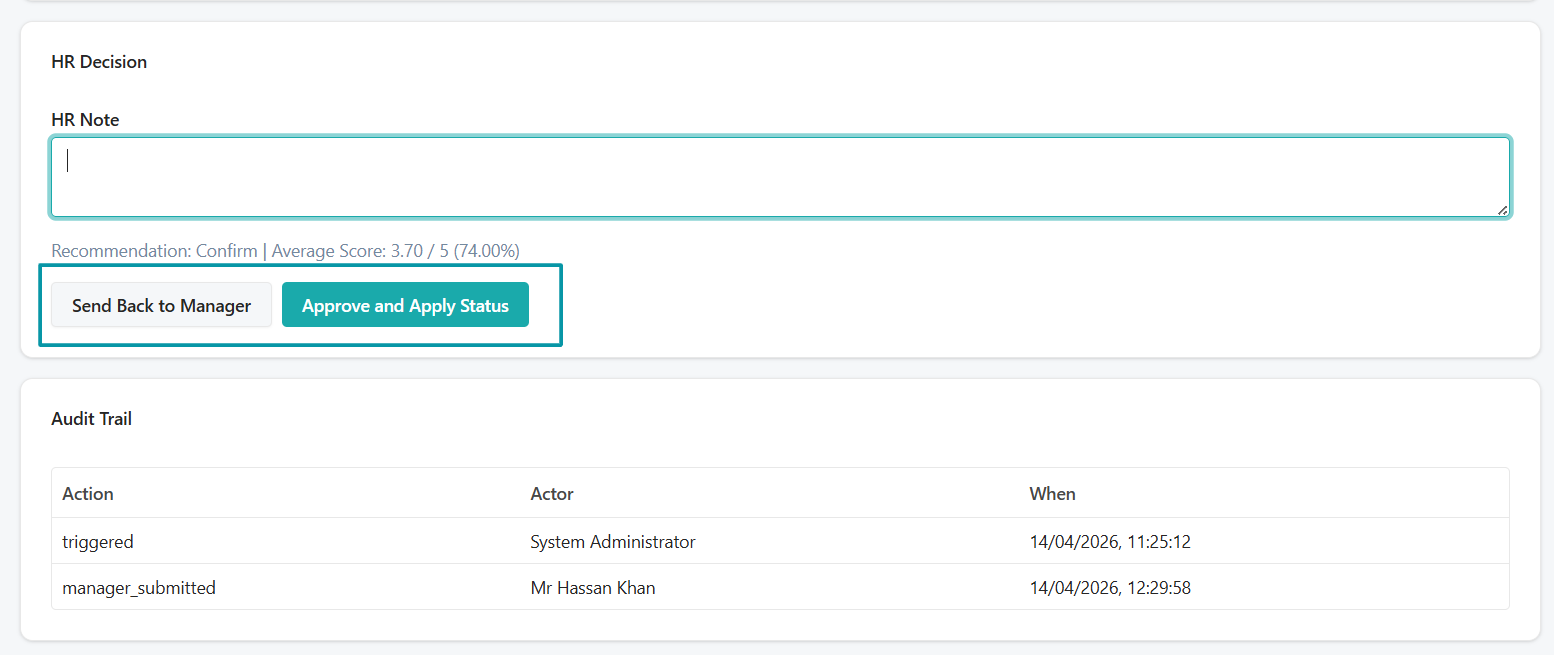
Task: Click the Action column header
Action: coord(88,494)
